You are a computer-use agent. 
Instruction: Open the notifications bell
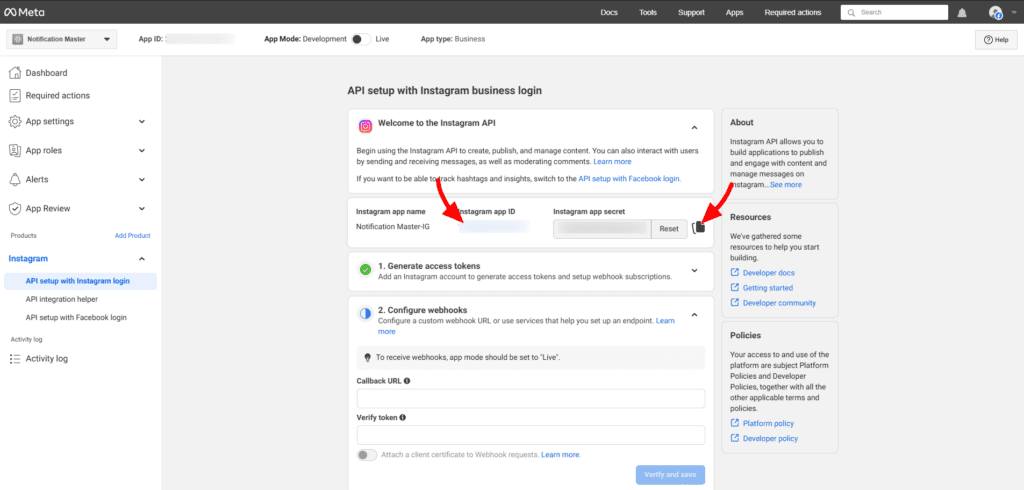pos(962,12)
